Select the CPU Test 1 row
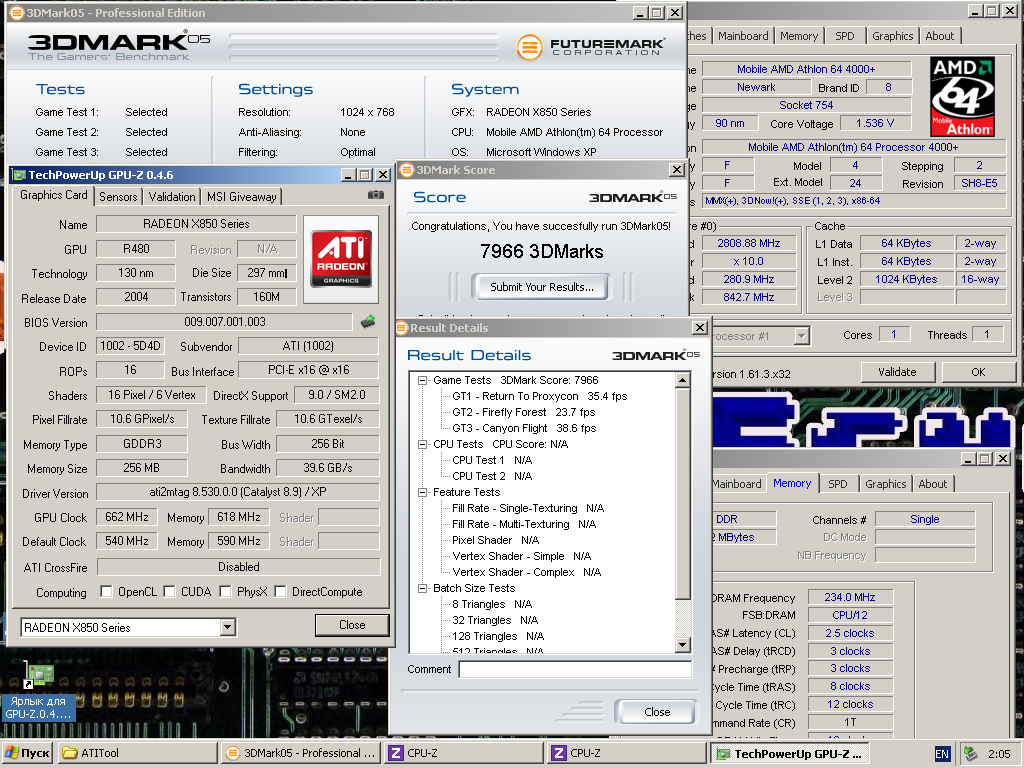Viewport: 1024px width, 768px height. tap(492, 460)
